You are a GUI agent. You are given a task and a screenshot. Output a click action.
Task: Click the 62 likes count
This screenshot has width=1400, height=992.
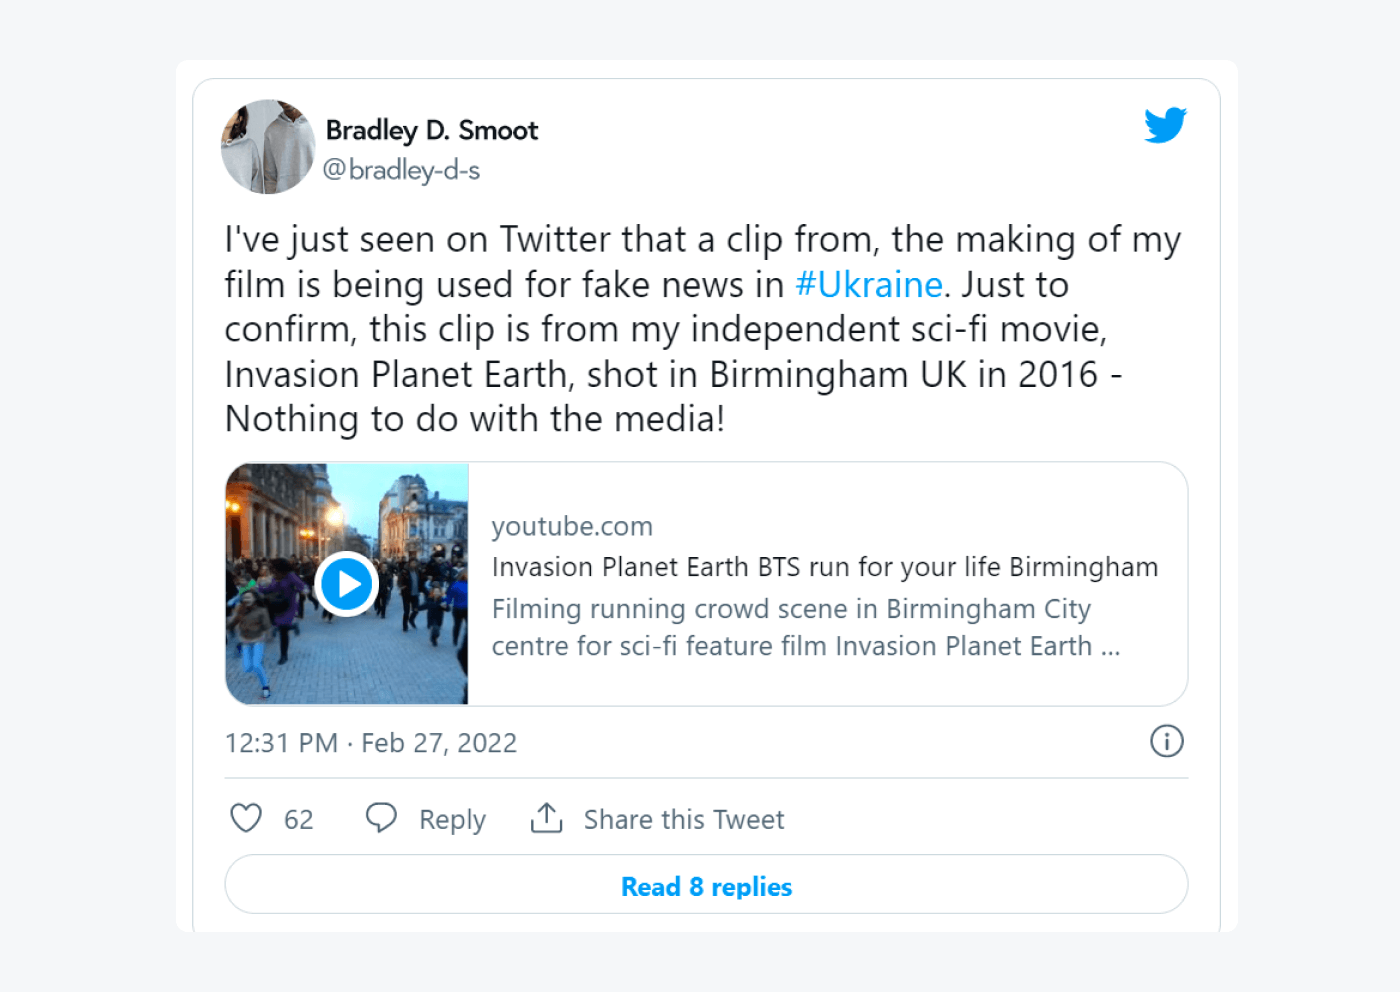coord(298,820)
